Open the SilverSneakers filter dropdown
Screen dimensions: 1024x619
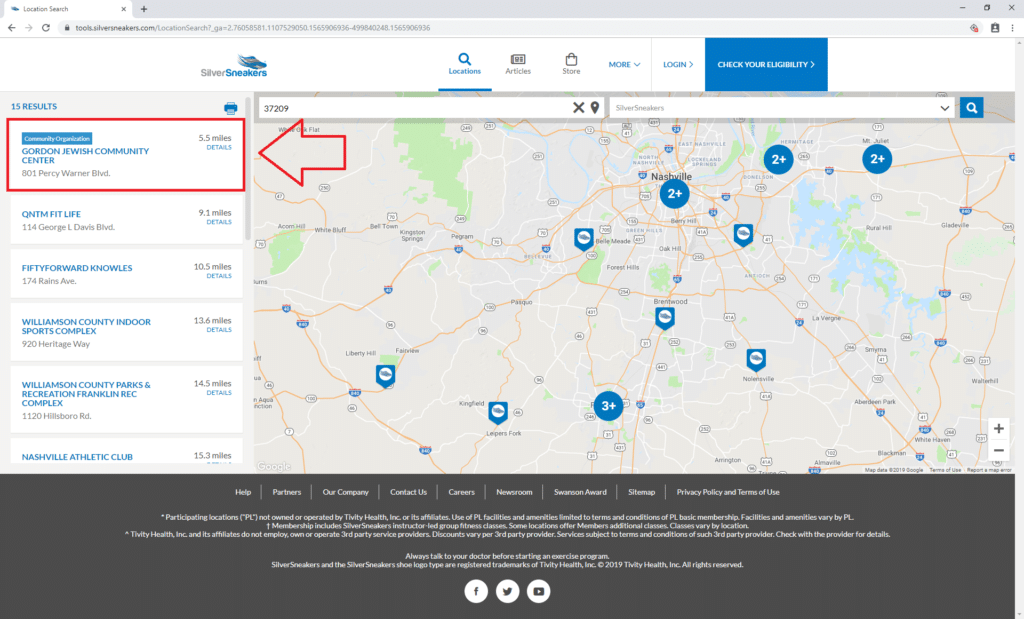782,108
